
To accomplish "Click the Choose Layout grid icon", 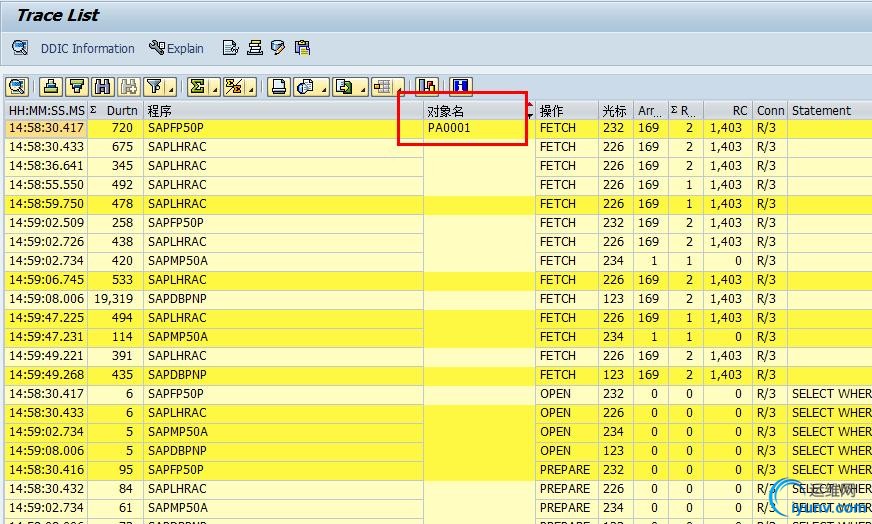I will tap(382, 87).
